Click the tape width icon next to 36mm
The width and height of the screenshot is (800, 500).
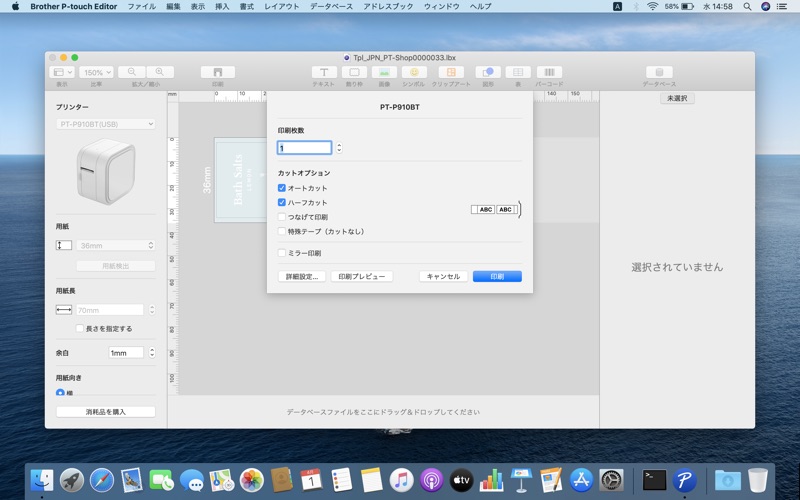click(x=63, y=245)
